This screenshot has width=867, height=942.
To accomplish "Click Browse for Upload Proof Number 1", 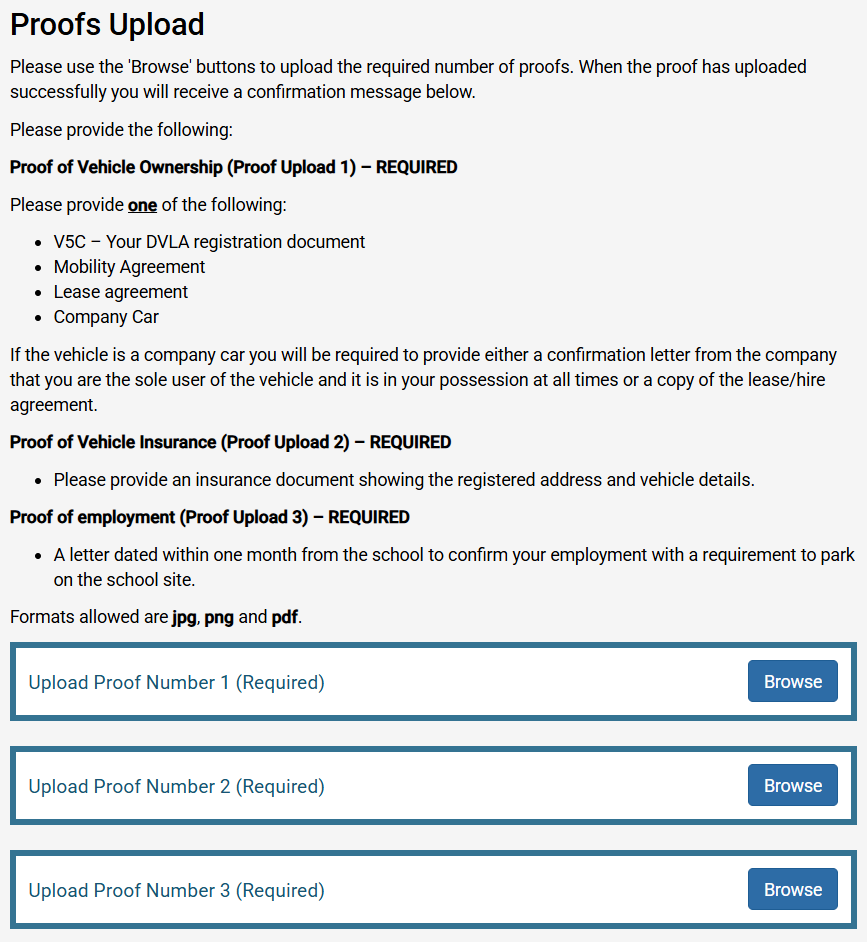I will 792,682.
